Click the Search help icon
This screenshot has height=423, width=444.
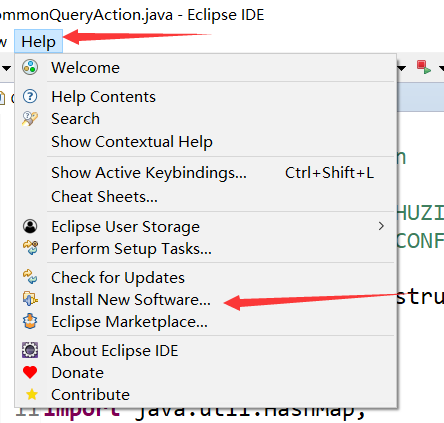tap(30, 119)
